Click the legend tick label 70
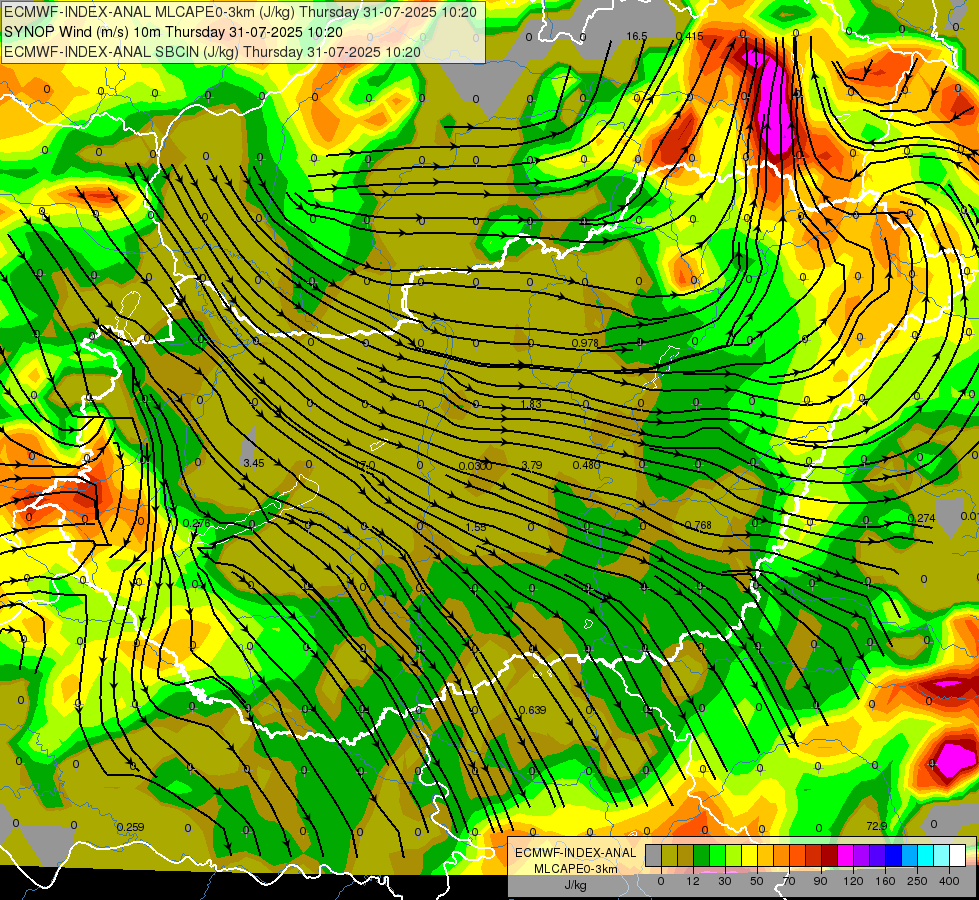This screenshot has width=979, height=900. click(789, 881)
